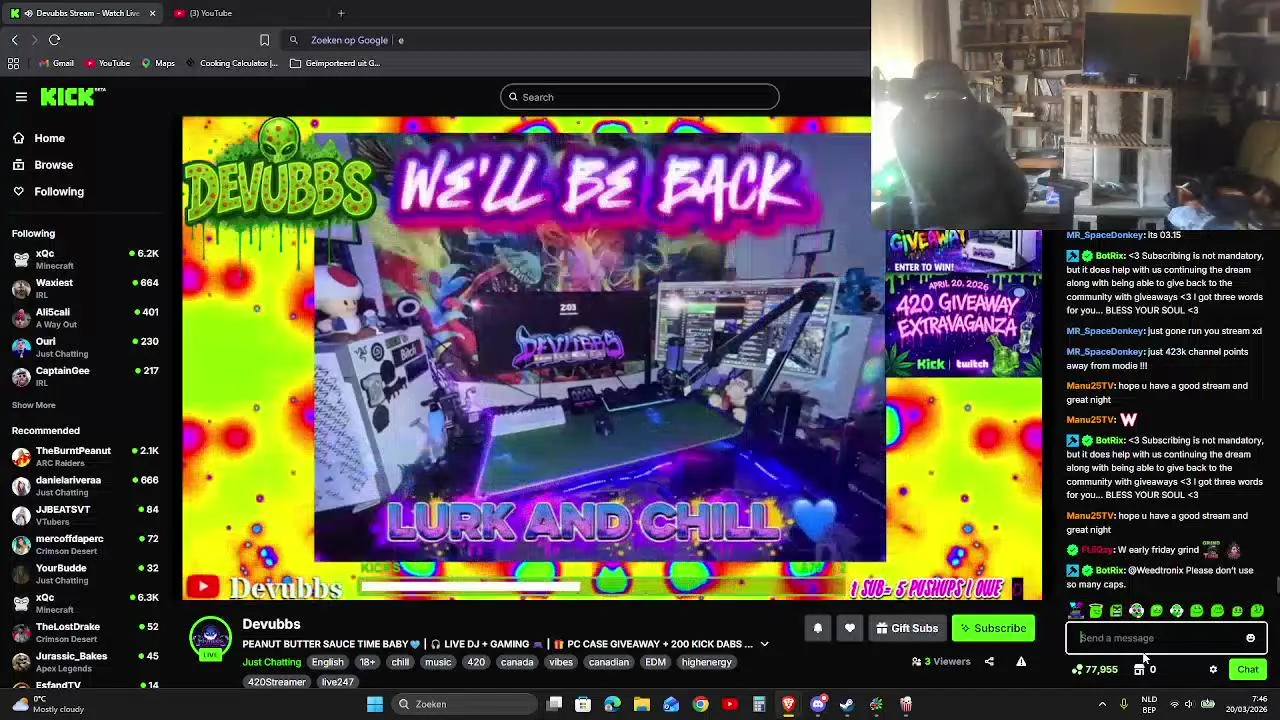Select the English tag
This screenshot has width=1280, height=720.
click(x=327, y=662)
